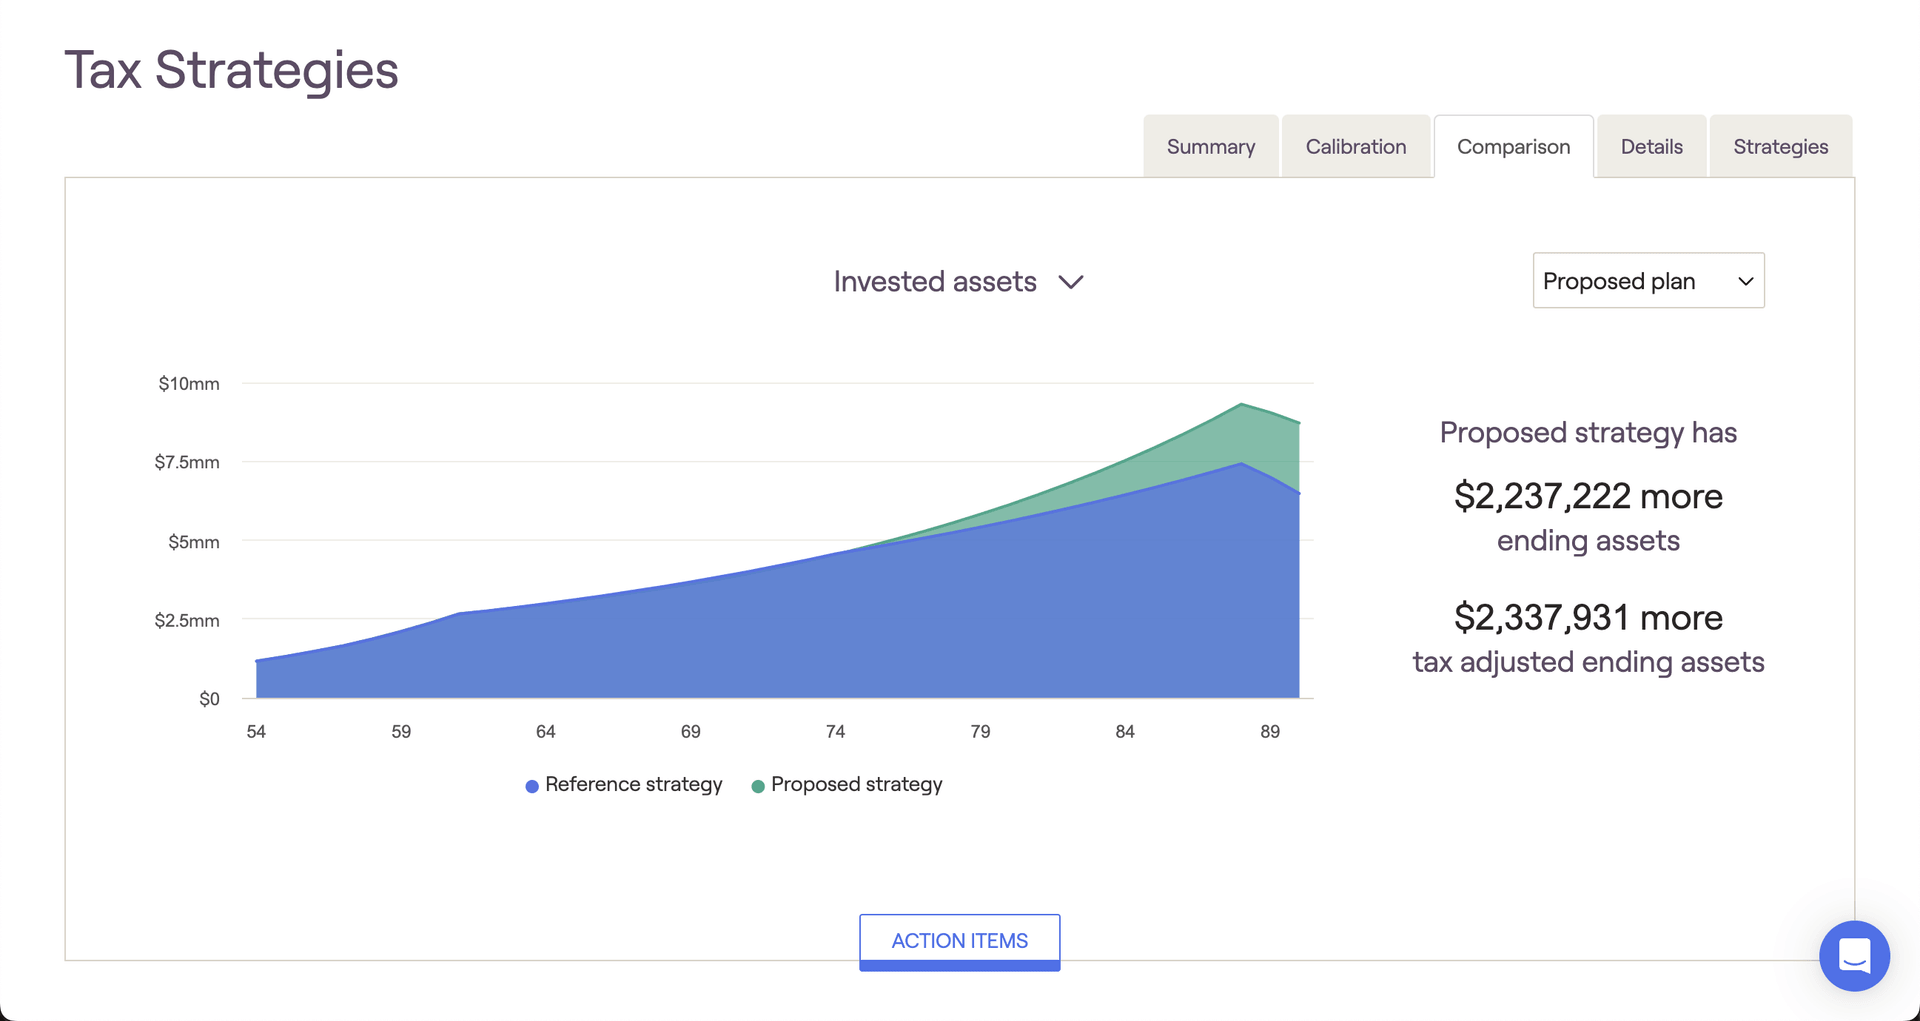
Task: Open the Proposed plan dropdown
Action: point(1647,281)
